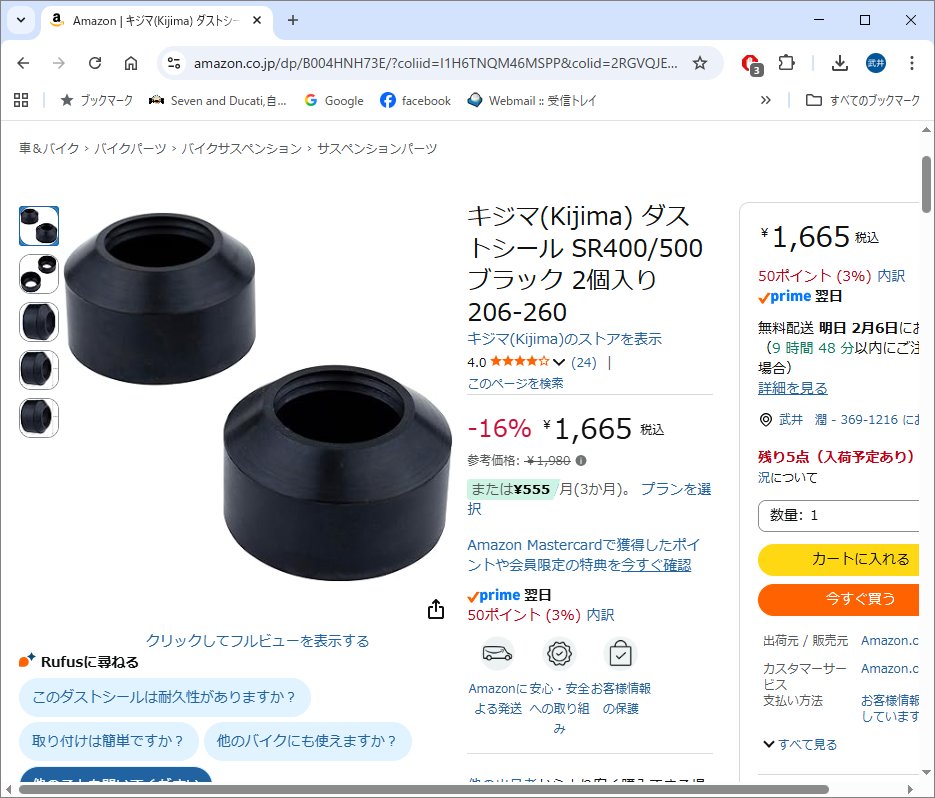Open a new browser tab
The height and width of the screenshot is (798, 935).
point(293,20)
